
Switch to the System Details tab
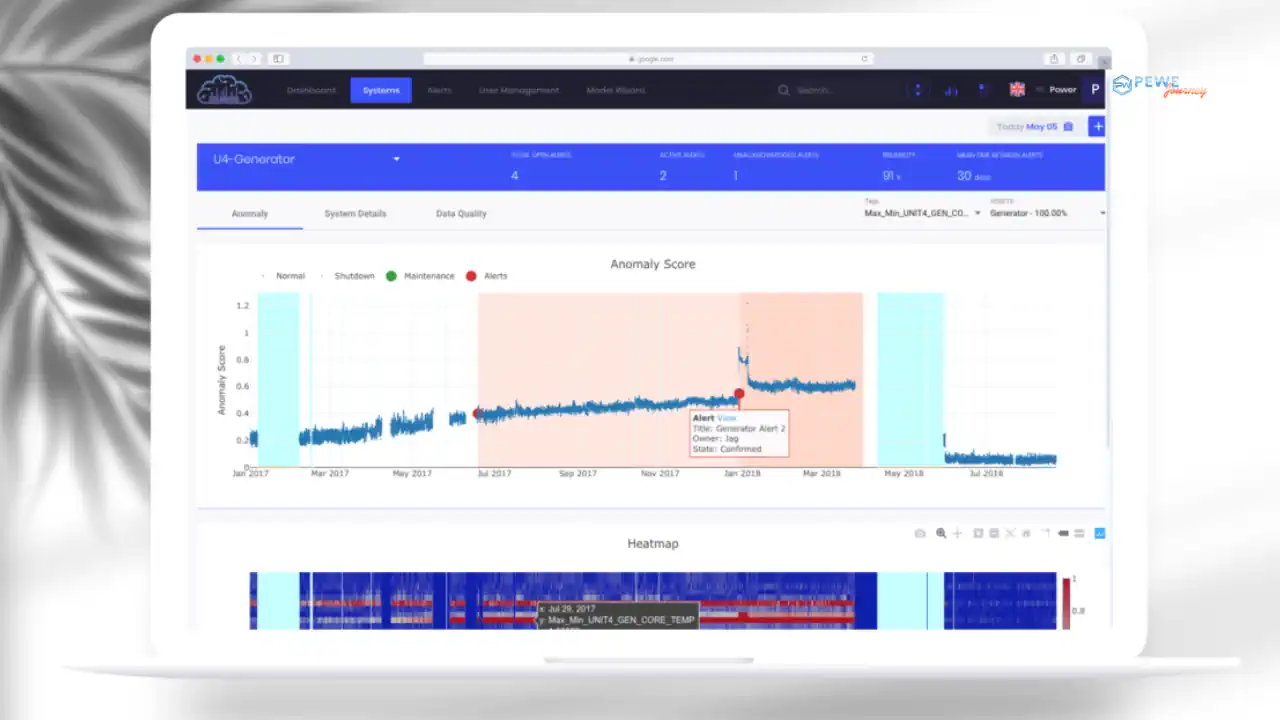pyautogui.click(x=355, y=213)
